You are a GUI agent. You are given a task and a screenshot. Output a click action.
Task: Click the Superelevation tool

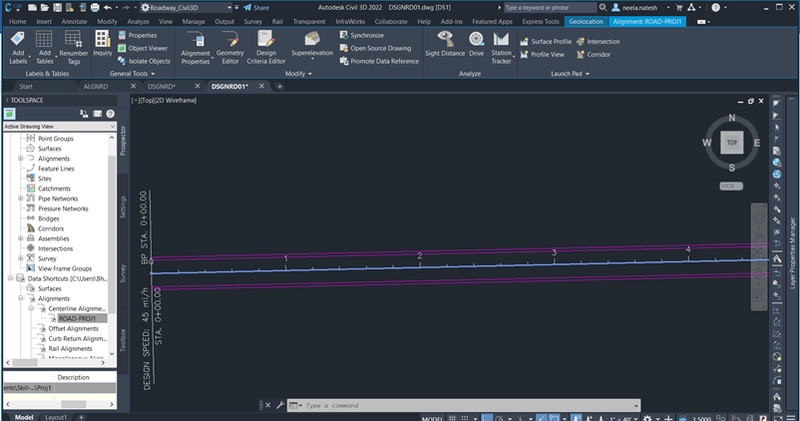(x=312, y=44)
